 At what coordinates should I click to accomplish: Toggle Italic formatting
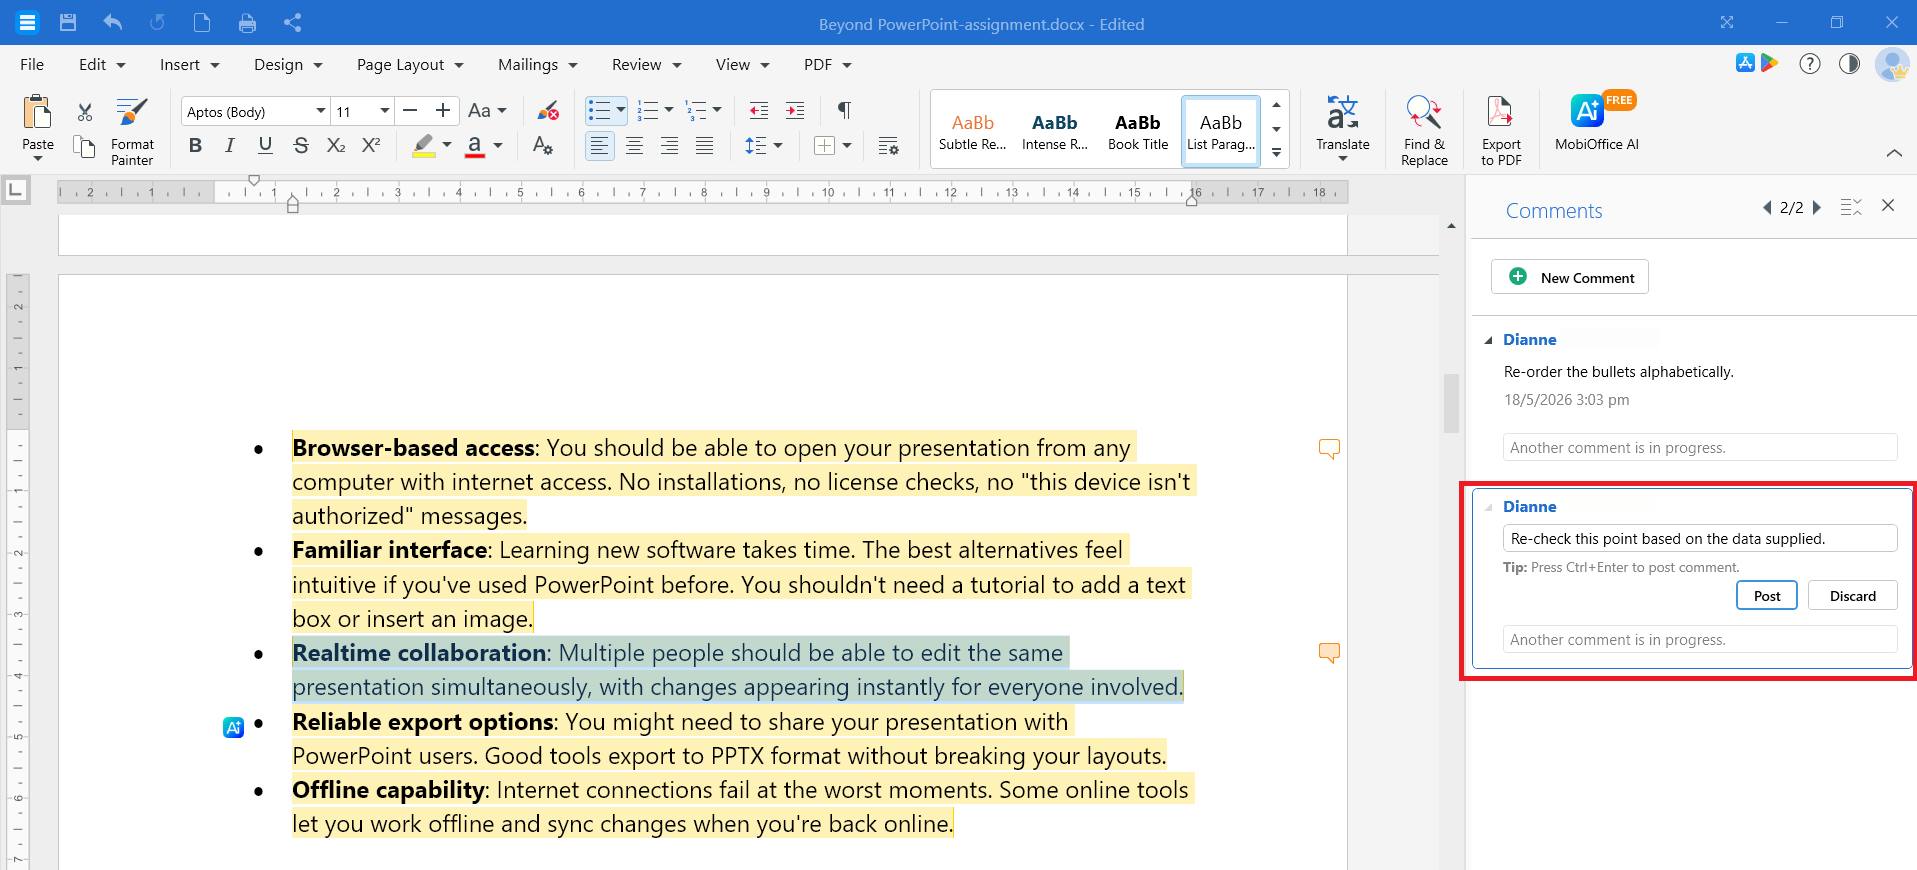(230, 146)
